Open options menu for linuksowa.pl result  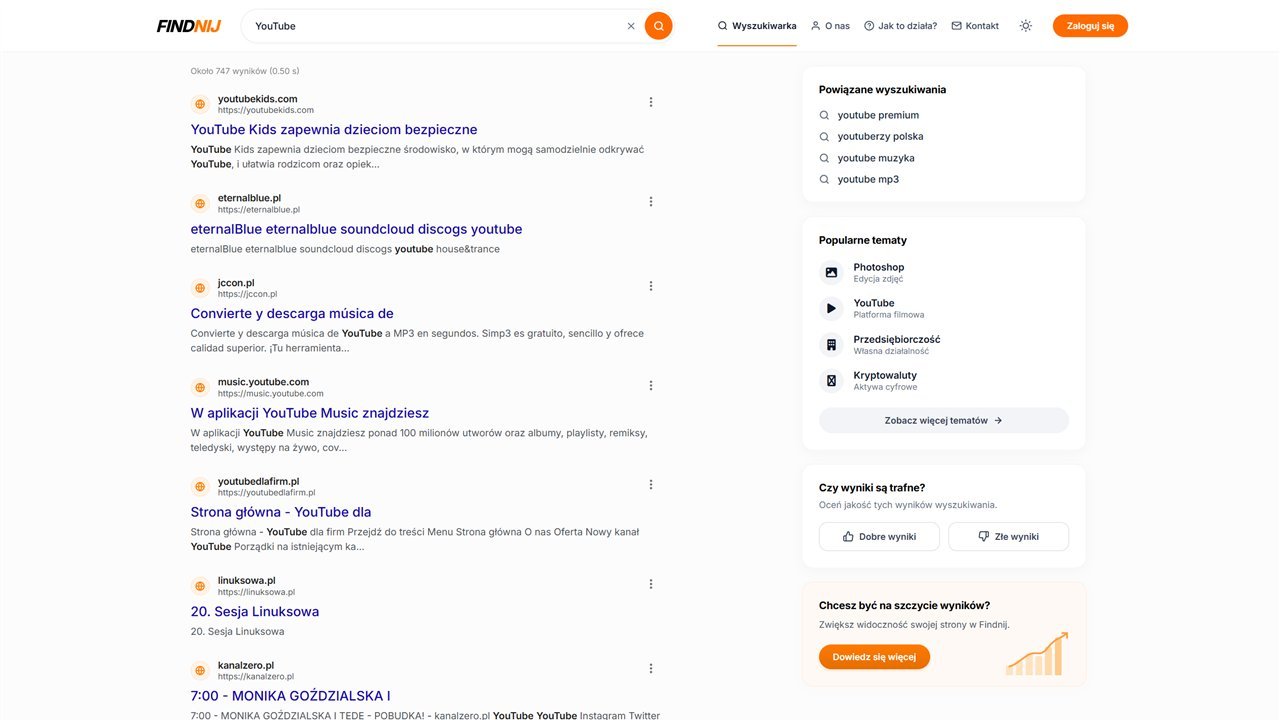[651, 584]
